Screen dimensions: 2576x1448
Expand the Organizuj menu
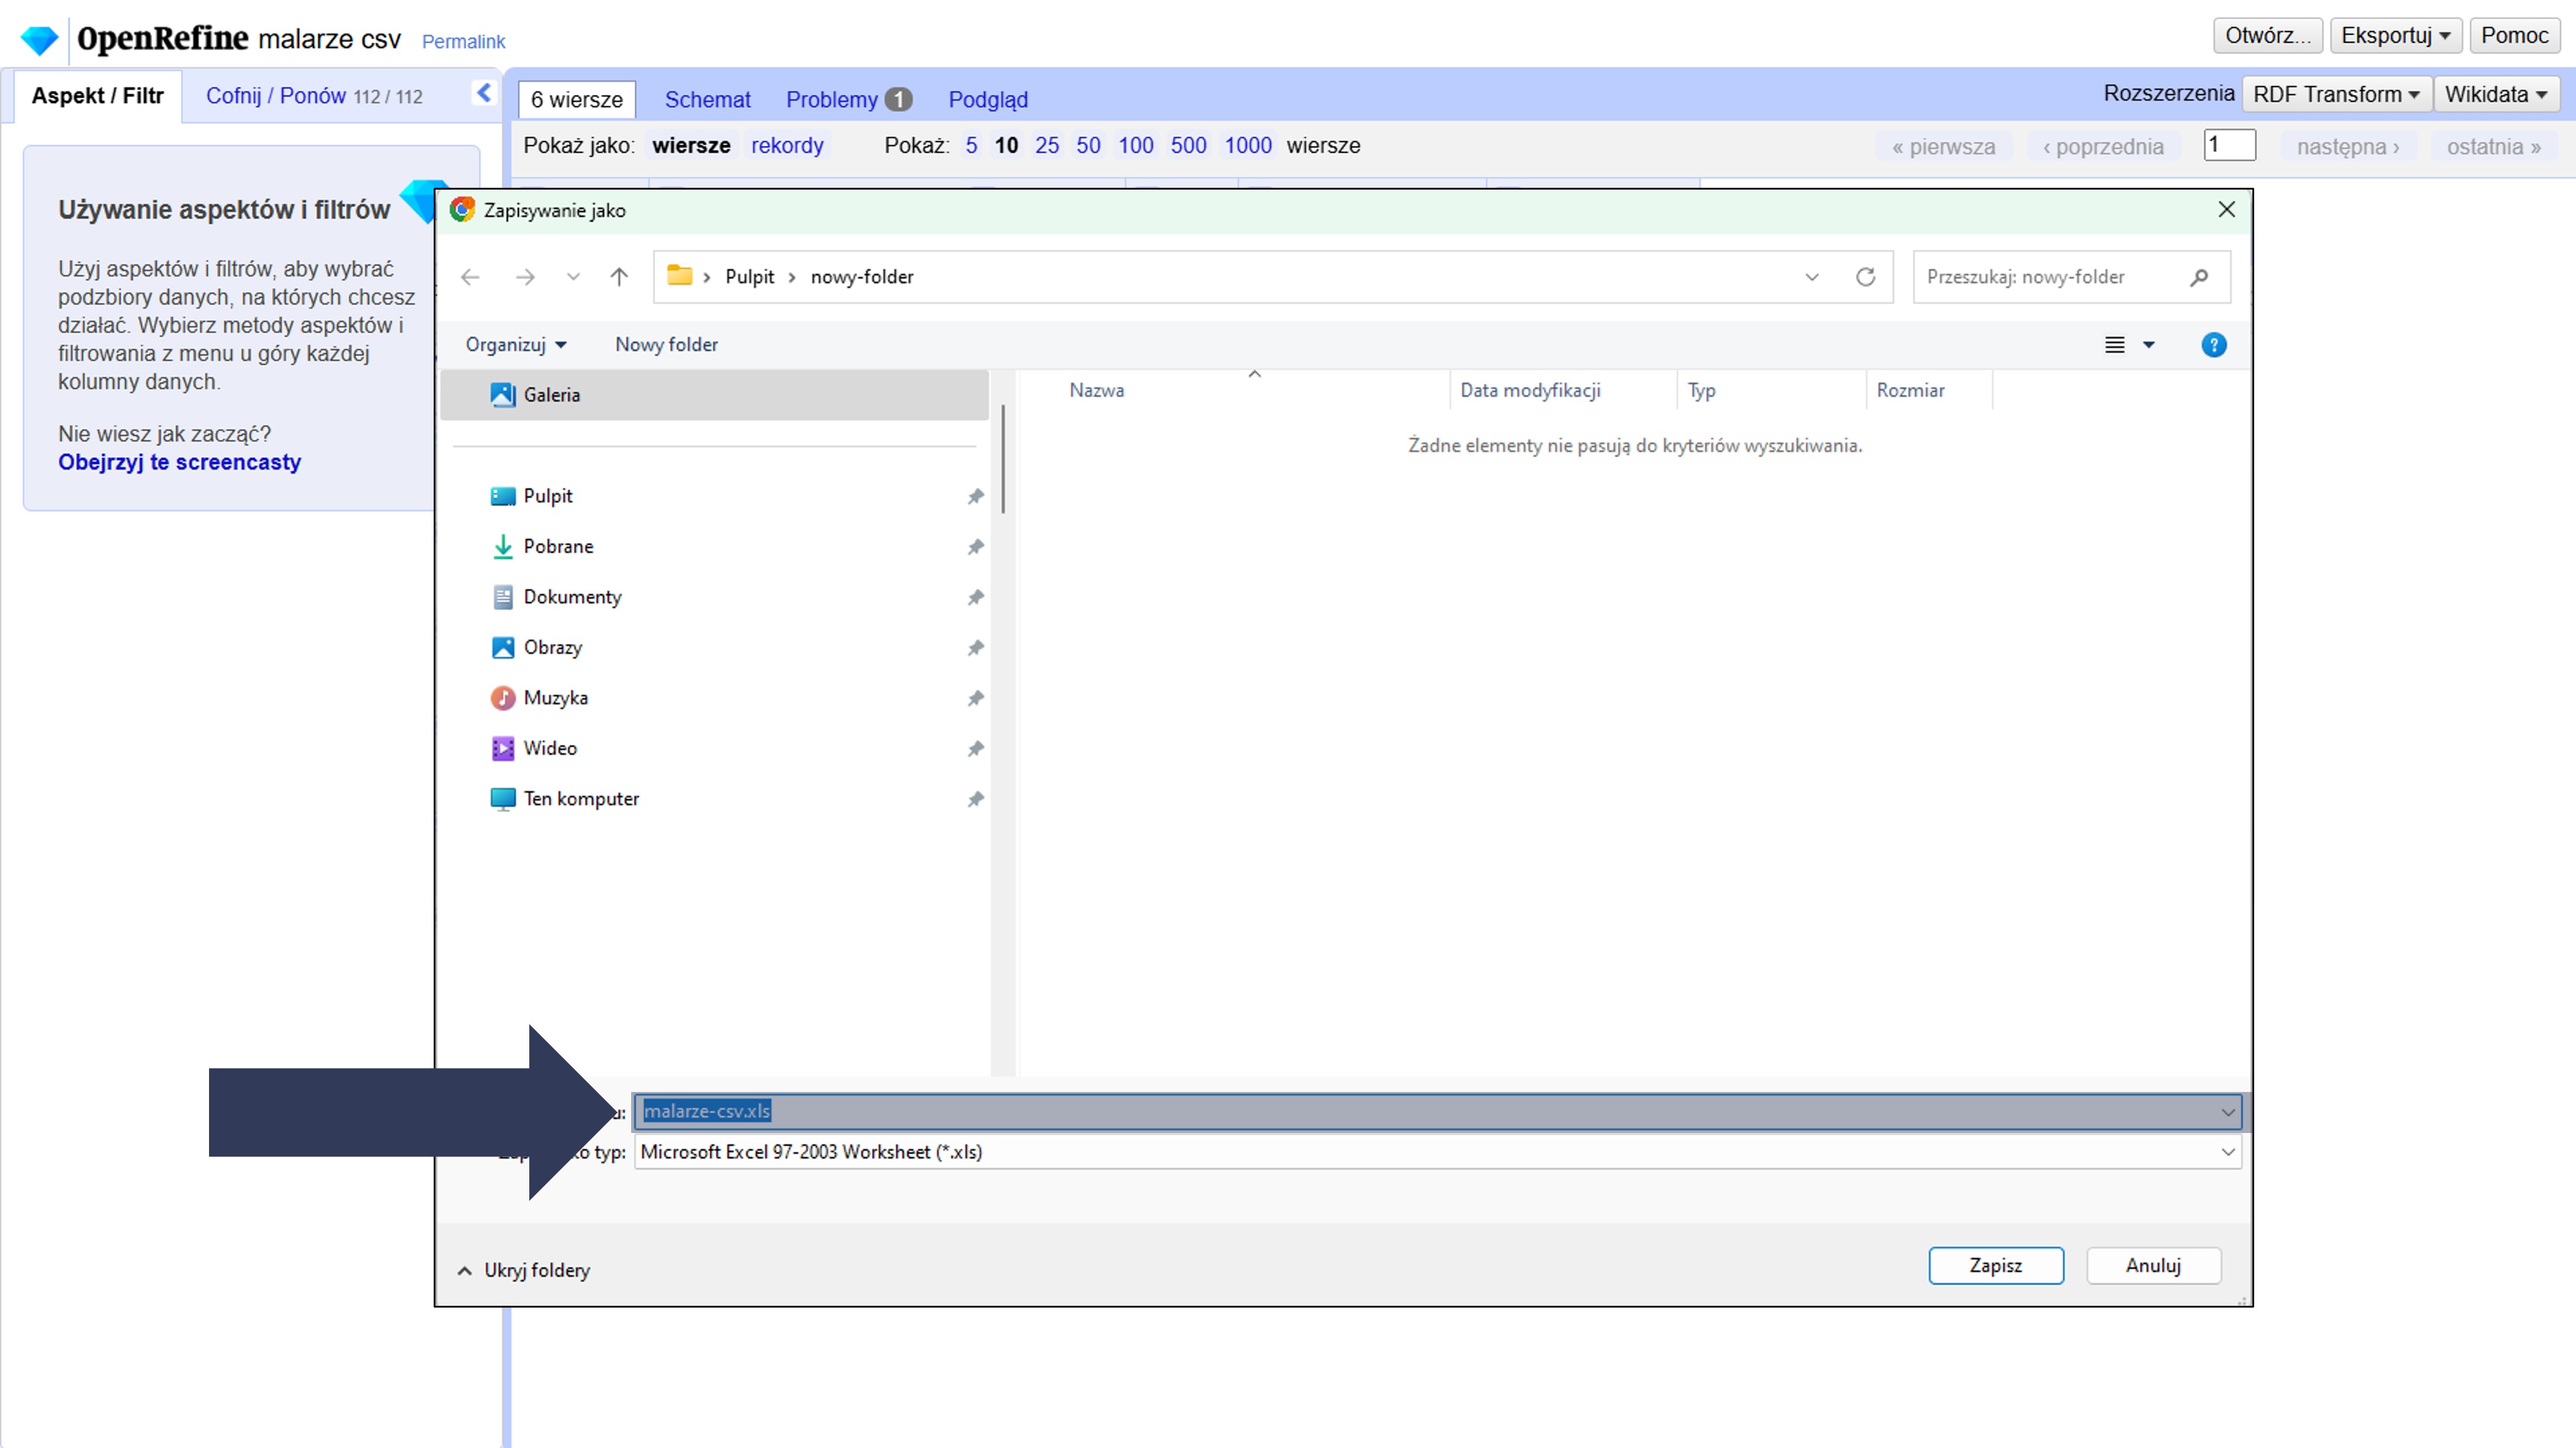(515, 345)
